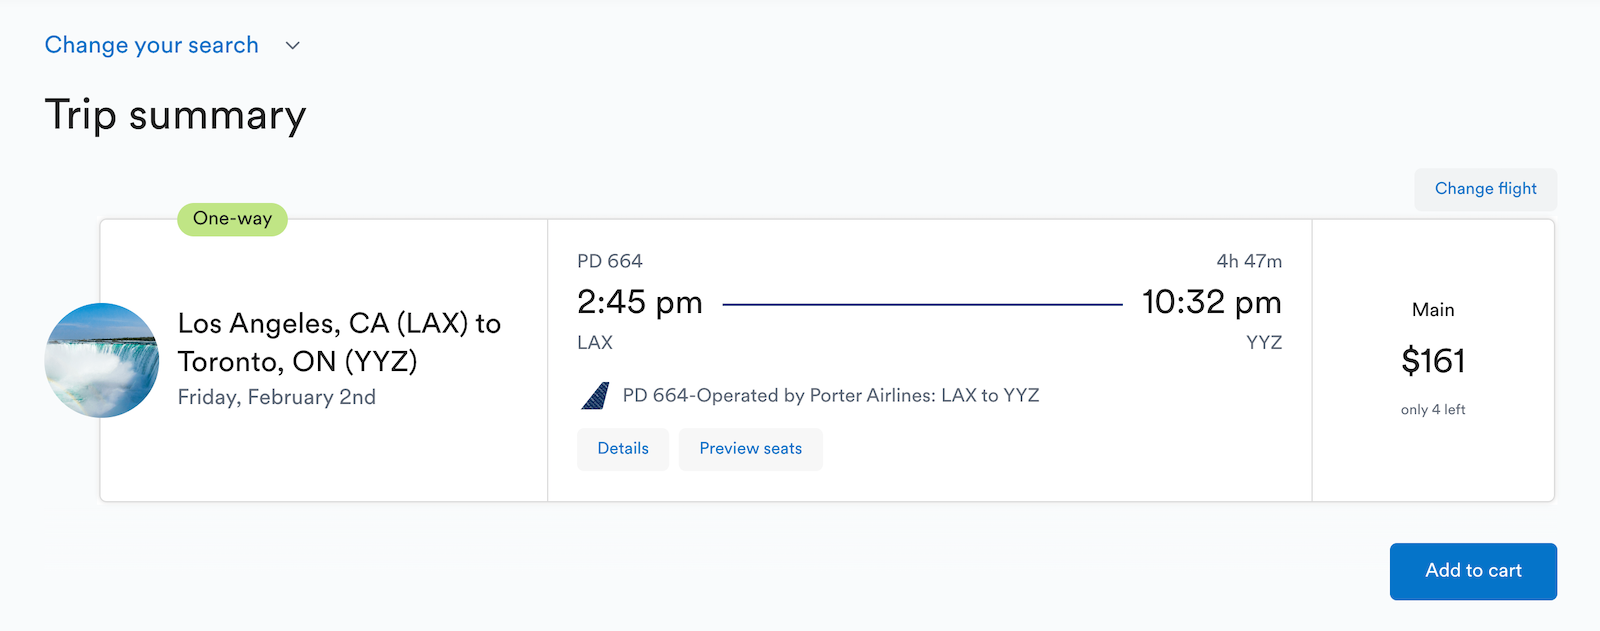Click the 4h 47m flight duration
1600x631 pixels.
[1249, 261]
